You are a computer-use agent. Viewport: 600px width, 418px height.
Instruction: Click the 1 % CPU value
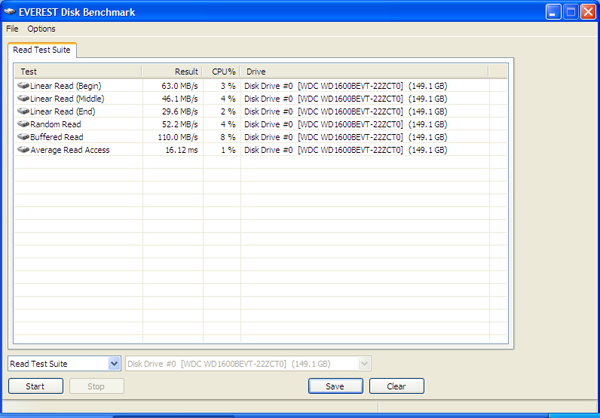point(228,150)
